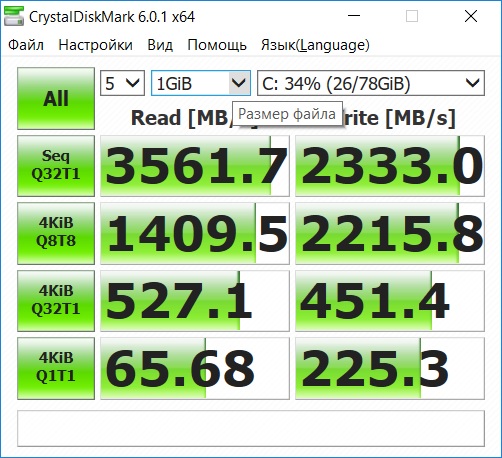
Task: Click the 4KiB Q8T8 write value 2215.8
Action: tap(390, 233)
